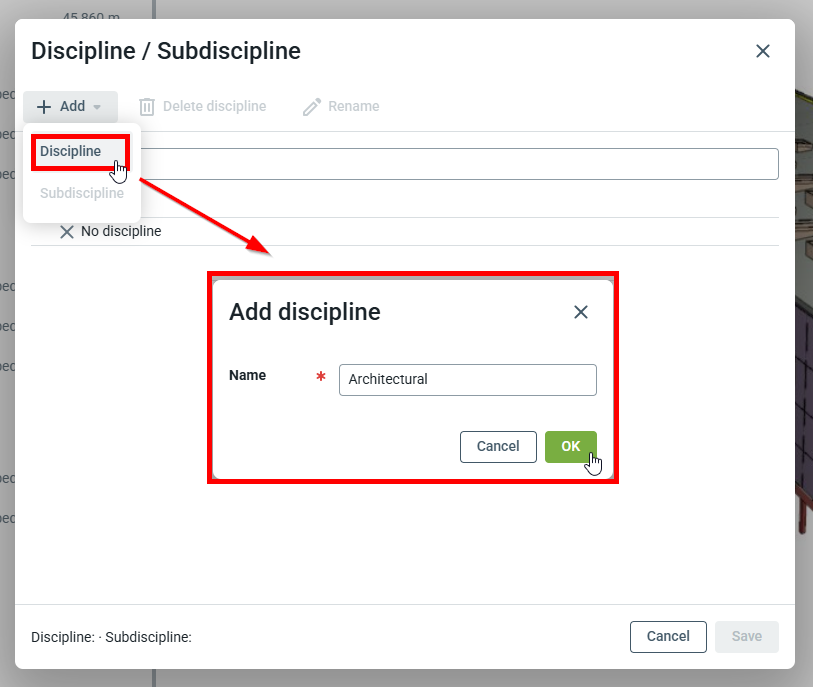Close the Add discipline popup

(581, 312)
